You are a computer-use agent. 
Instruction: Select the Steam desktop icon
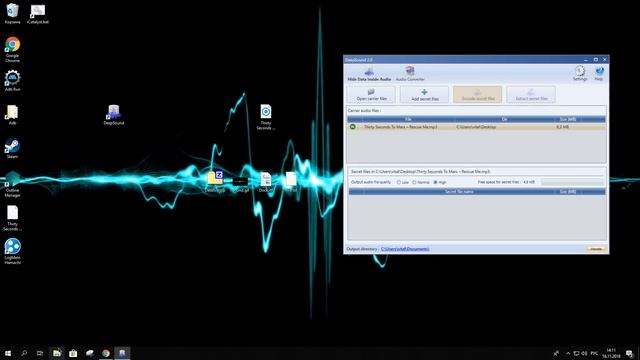click(x=12, y=148)
